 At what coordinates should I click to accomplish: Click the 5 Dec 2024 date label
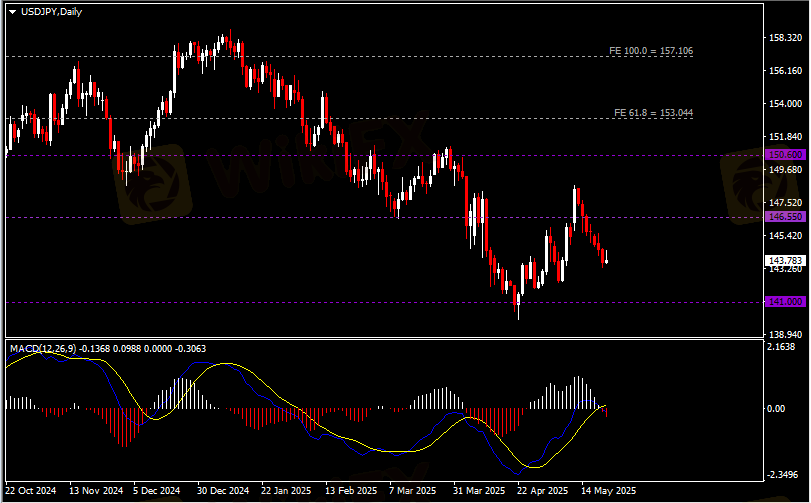(157, 490)
